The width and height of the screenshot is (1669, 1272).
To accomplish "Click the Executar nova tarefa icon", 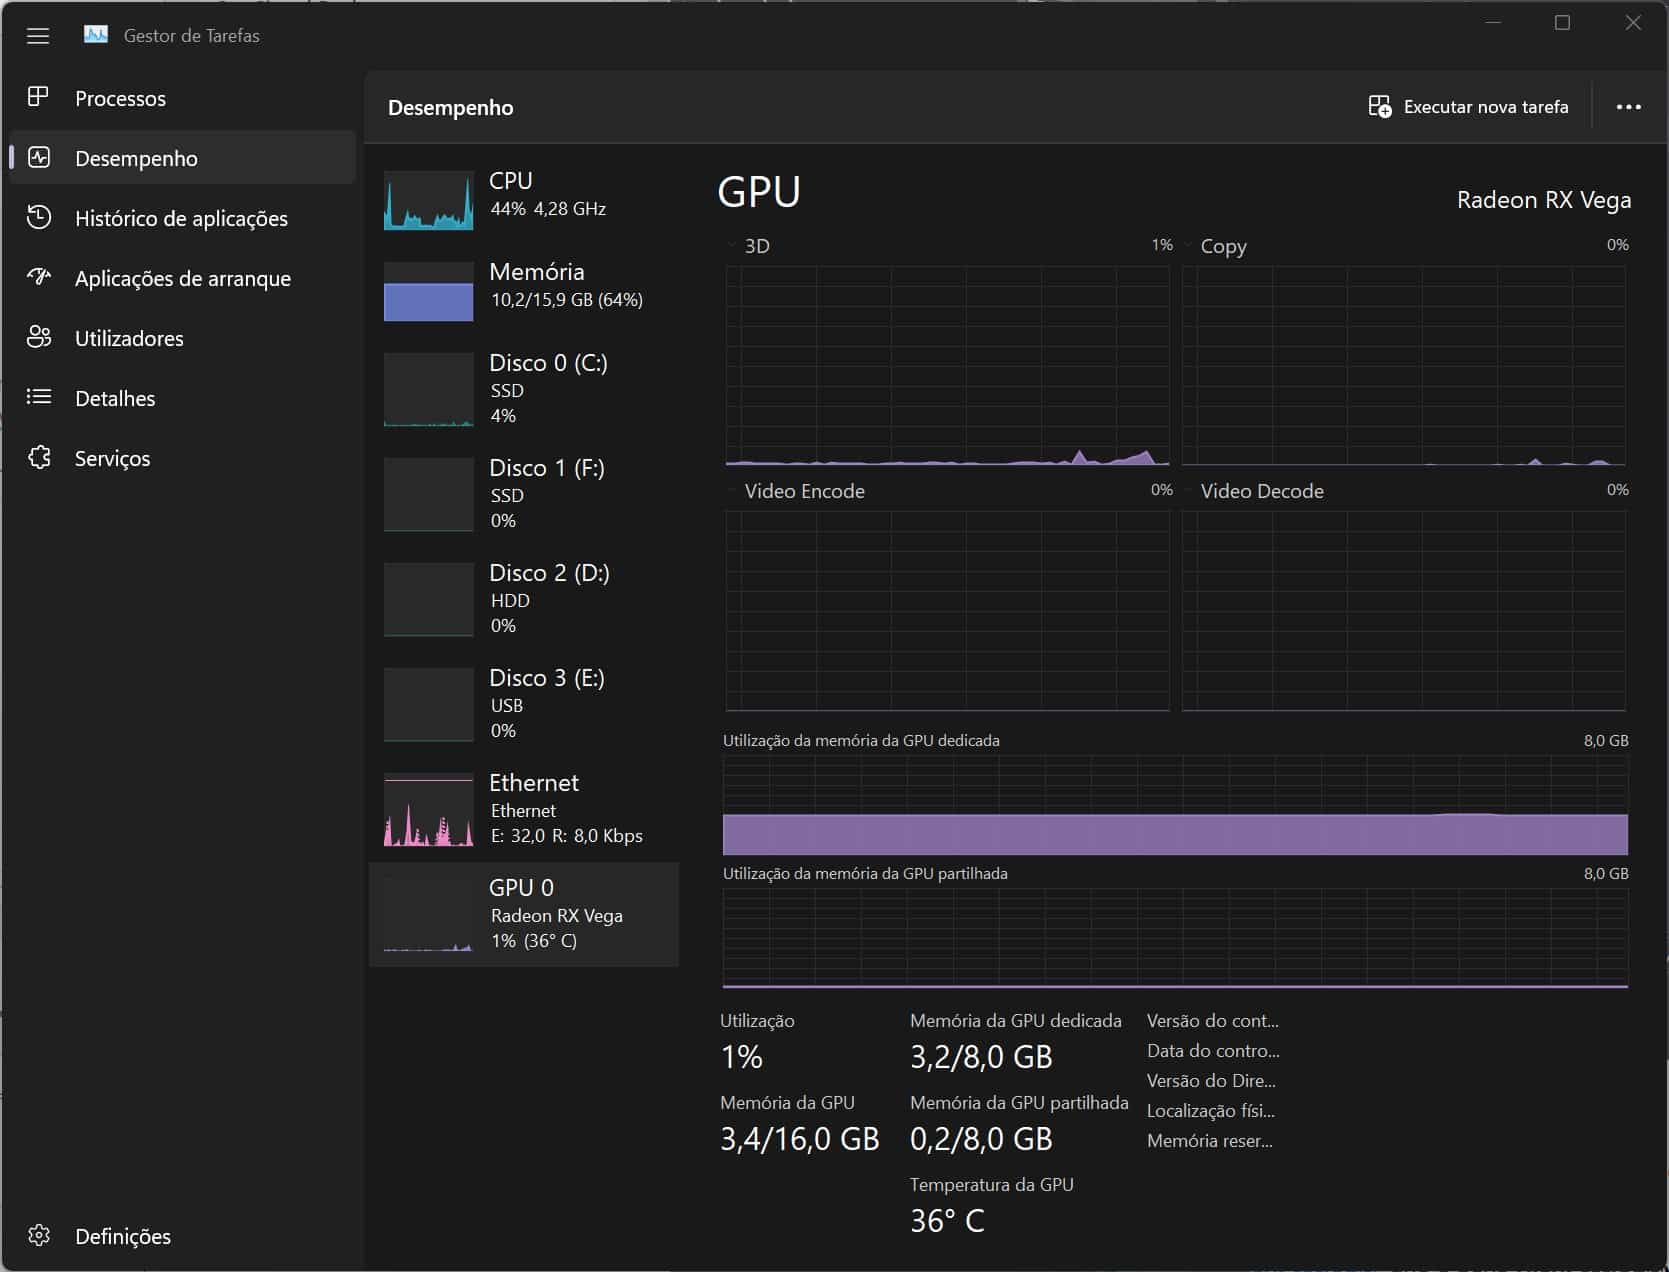I will coord(1380,107).
